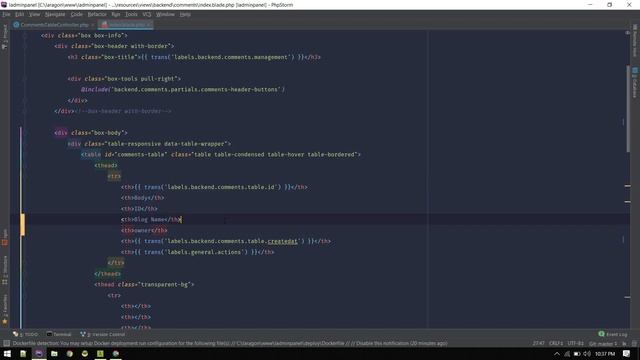
Task: Open the Edit menu
Action: pos(20,14)
